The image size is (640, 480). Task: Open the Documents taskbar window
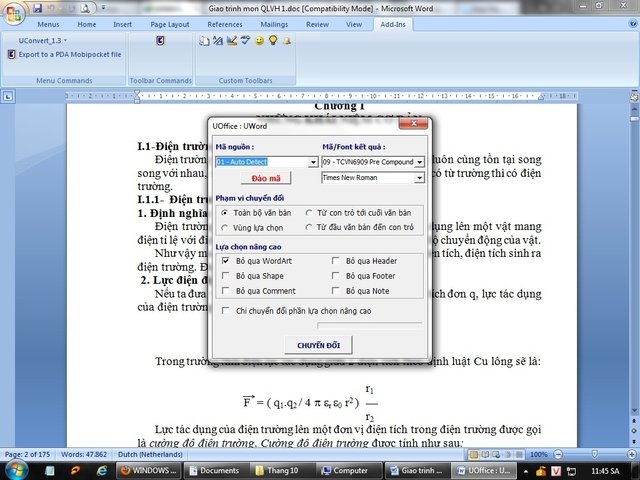(215, 471)
